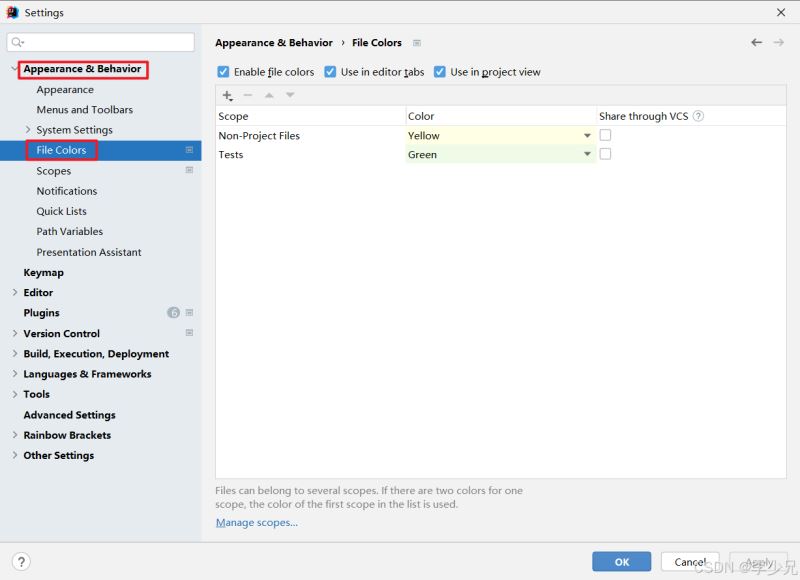800x580 pixels.
Task: Click the Plugins update count badge
Action: [173, 312]
